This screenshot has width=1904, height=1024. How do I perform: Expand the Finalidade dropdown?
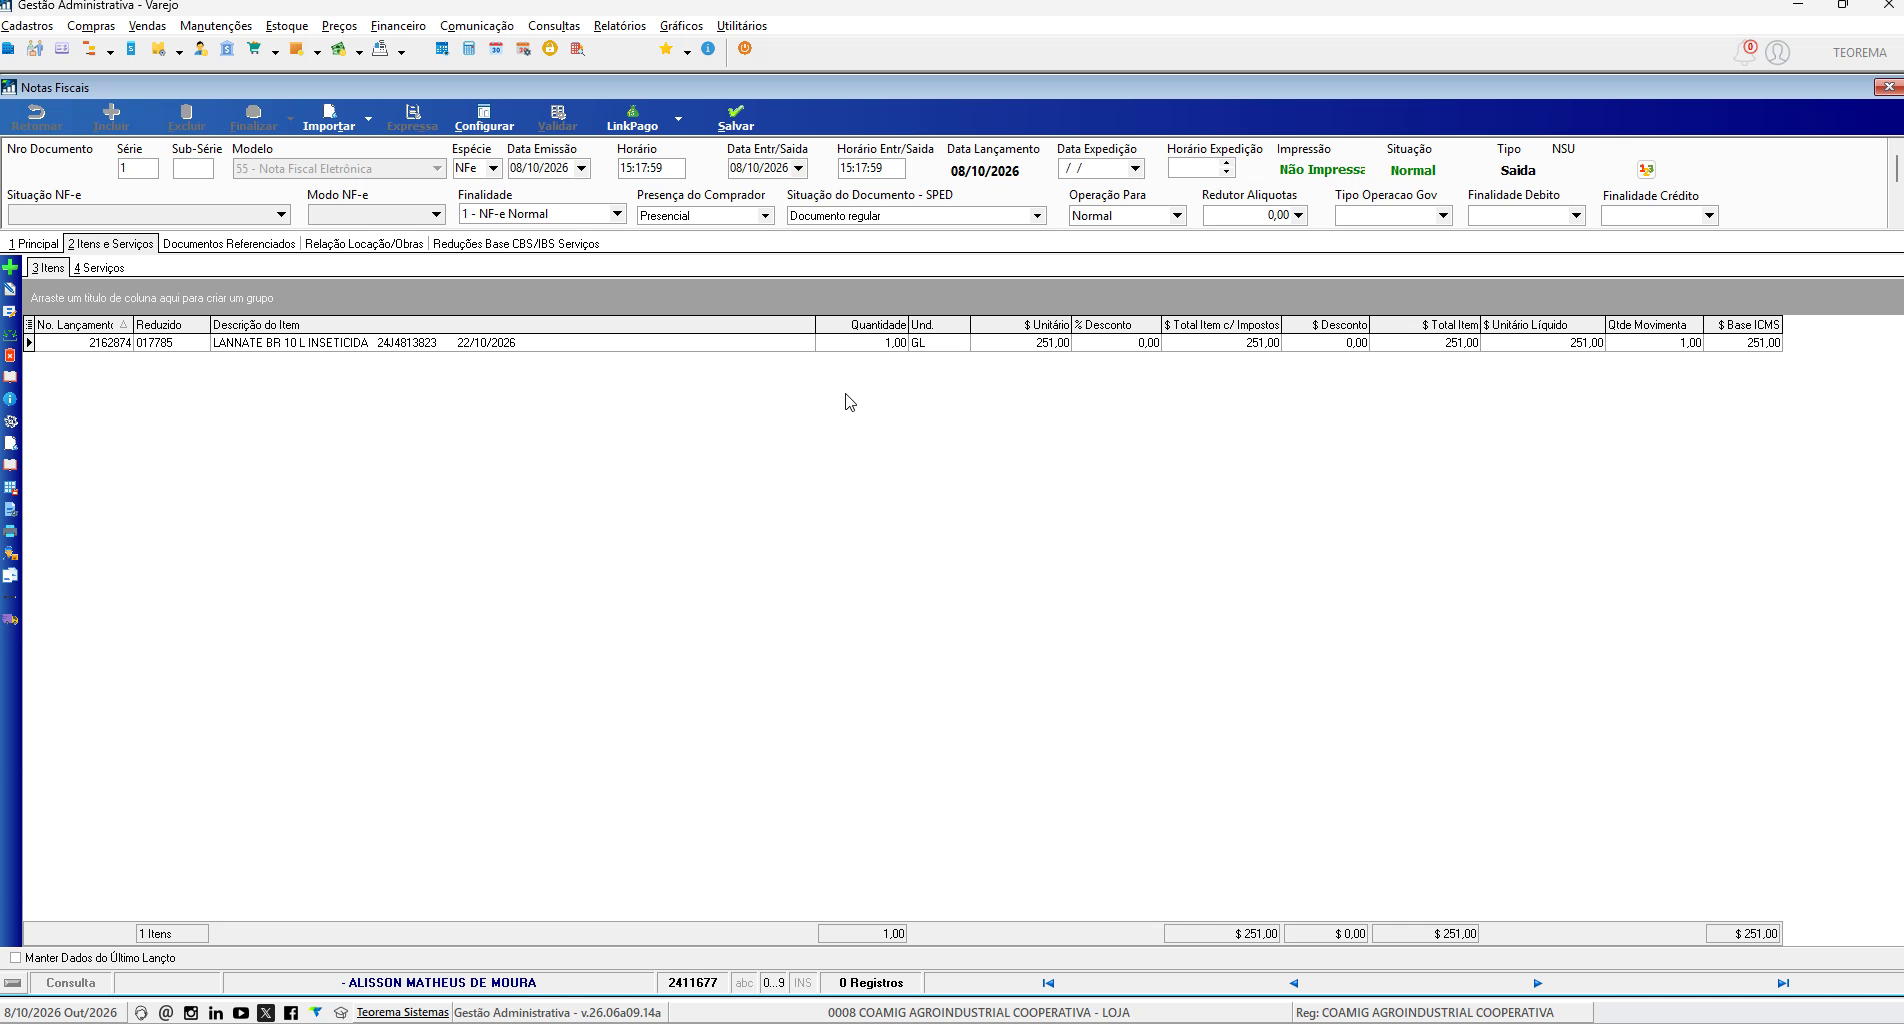(x=617, y=214)
